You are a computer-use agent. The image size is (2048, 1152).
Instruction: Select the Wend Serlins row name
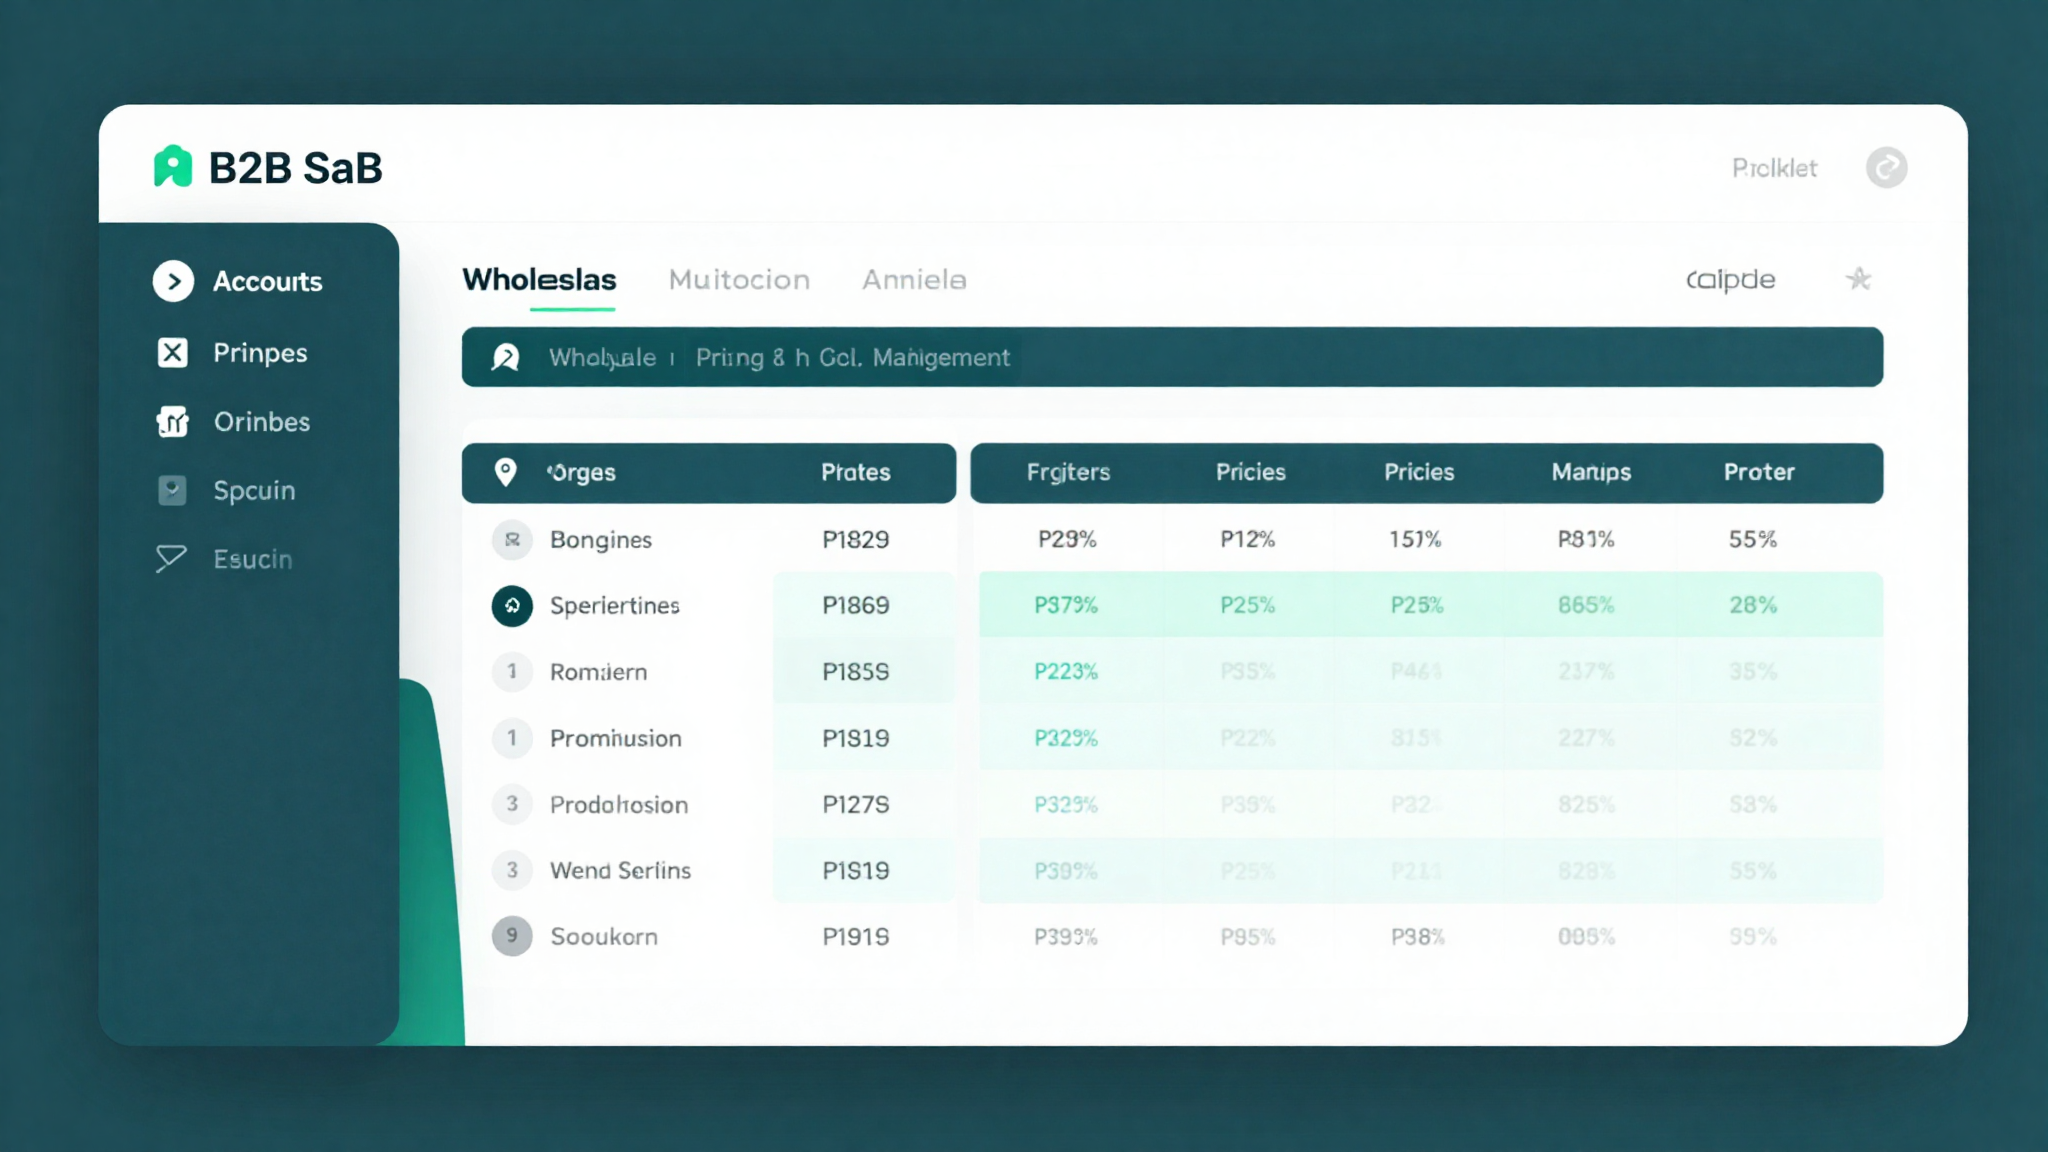point(620,871)
